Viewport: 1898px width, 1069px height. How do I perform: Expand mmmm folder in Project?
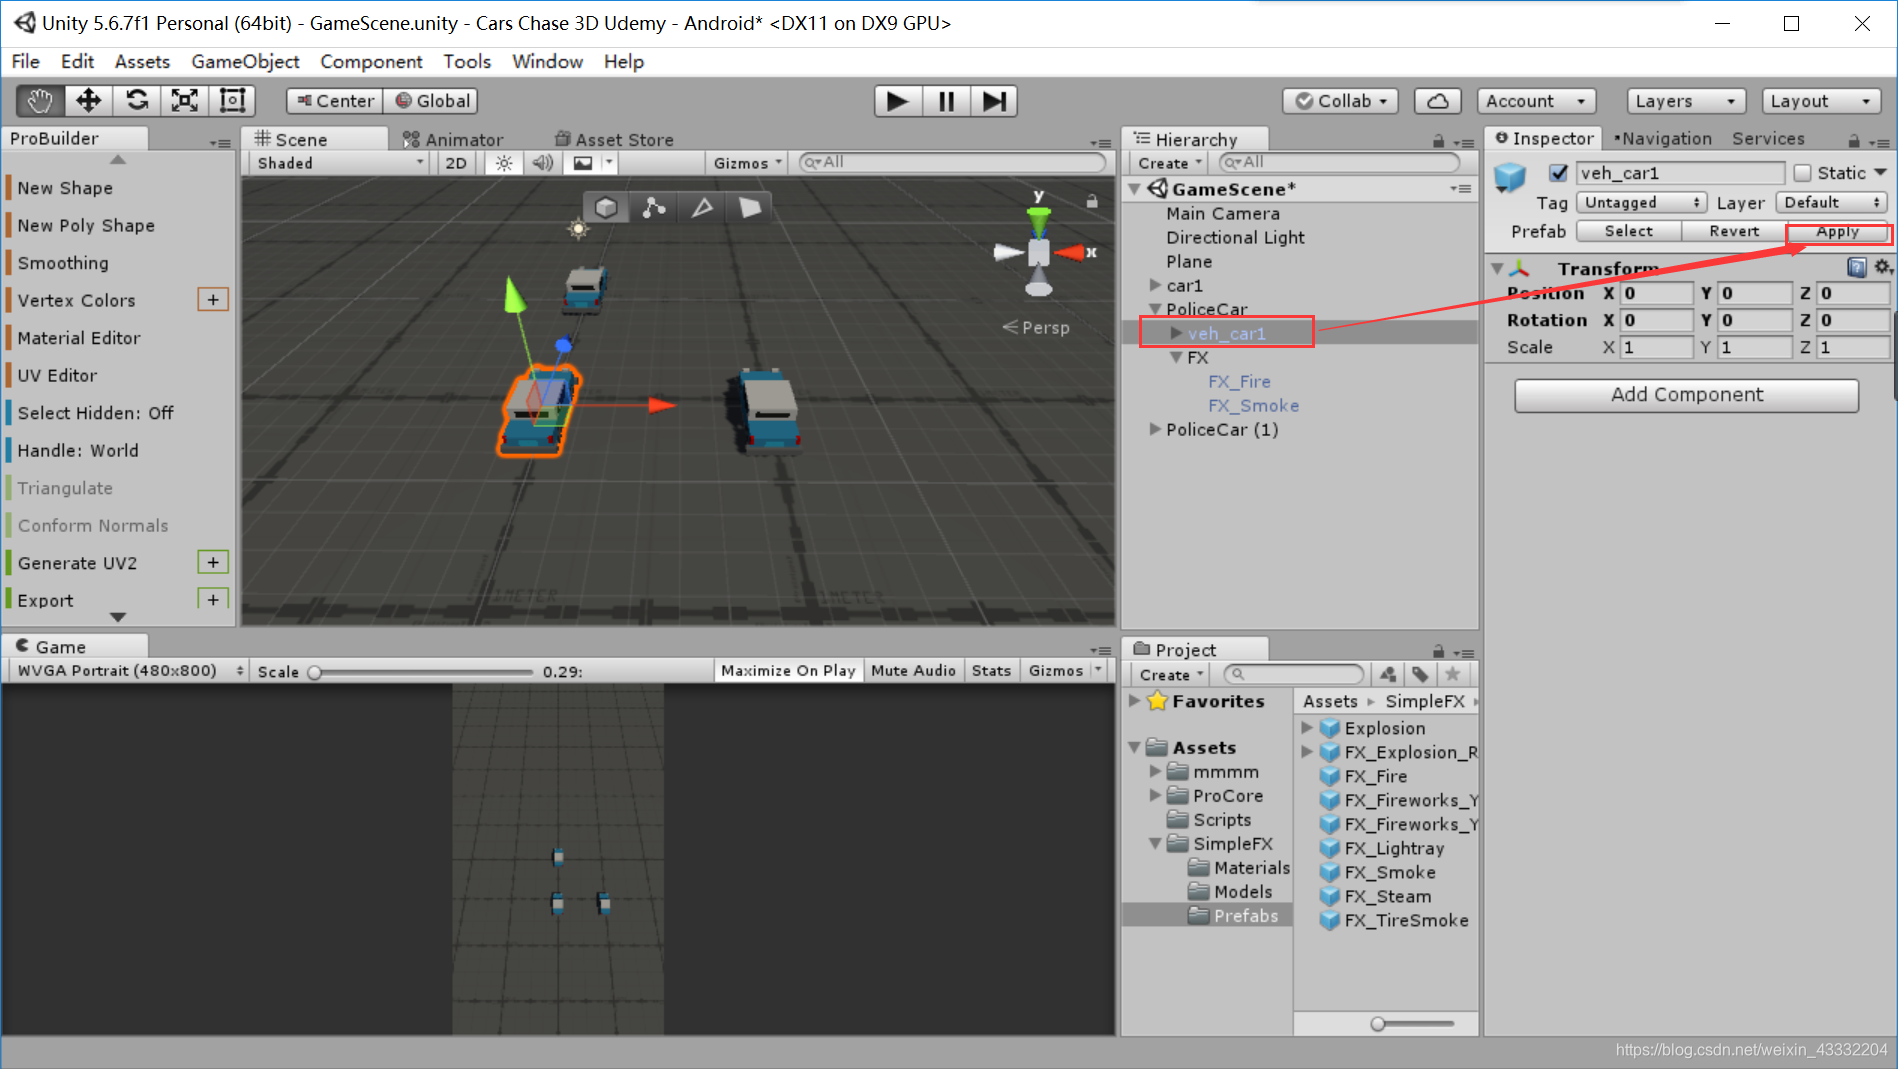[x=1155, y=772]
